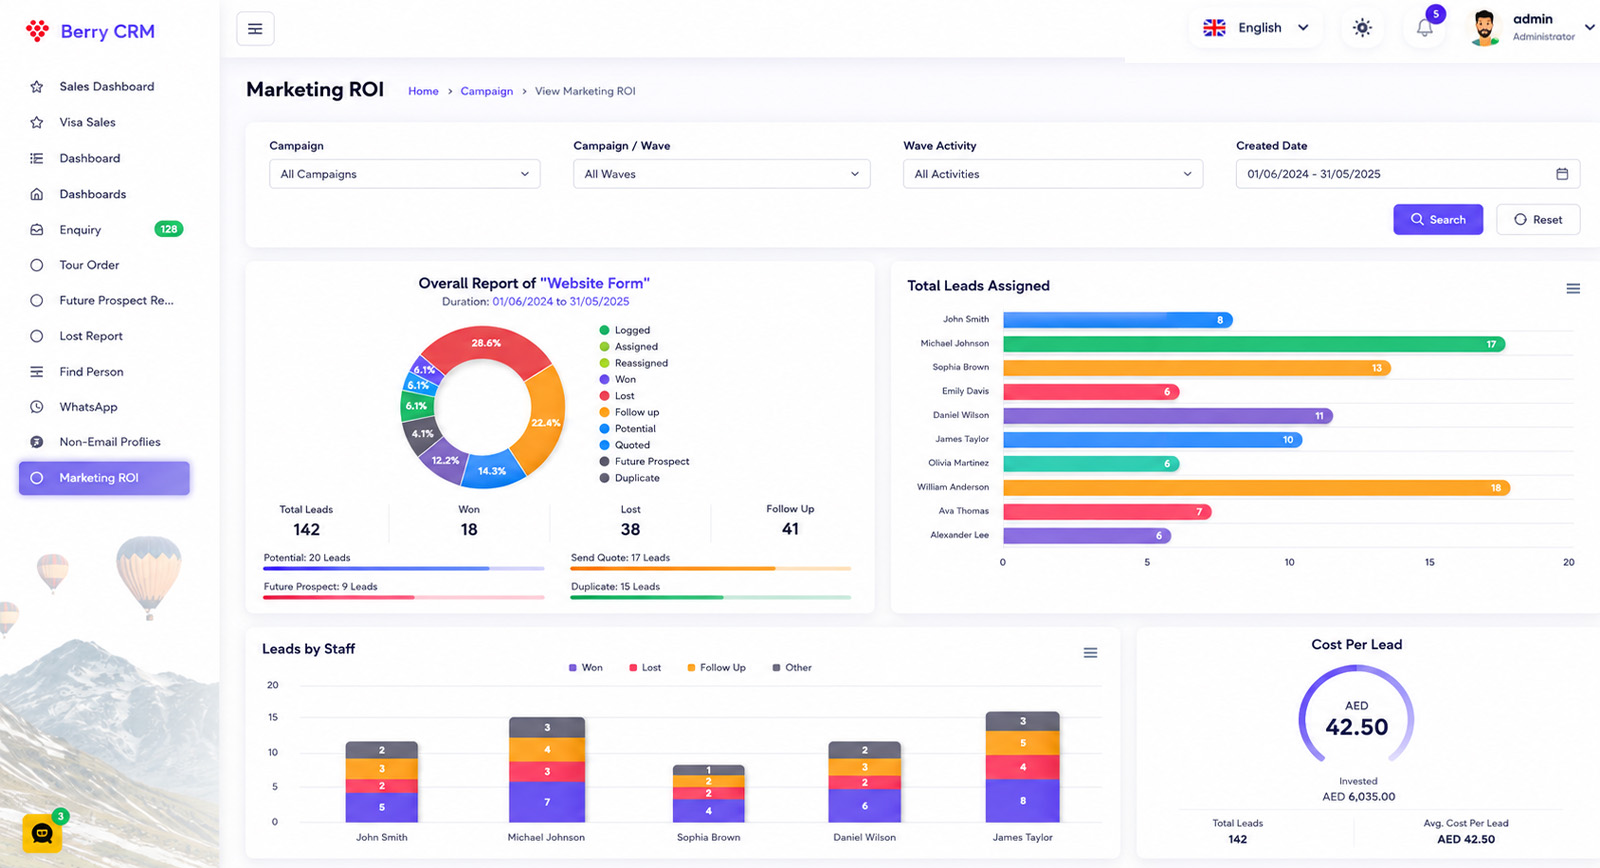Toggle the Quoted legend entry
This screenshot has height=868, width=1600.
pyautogui.click(x=625, y=445)
